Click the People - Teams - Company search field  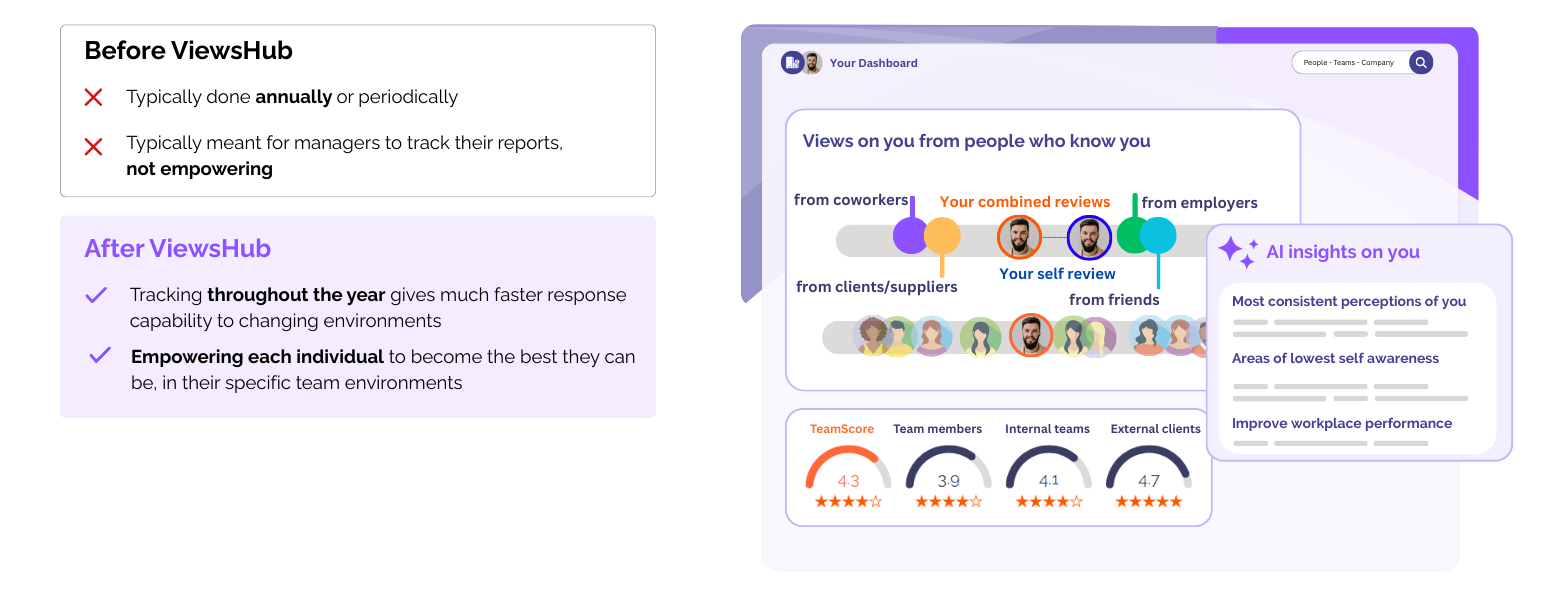click(1348, 62)
